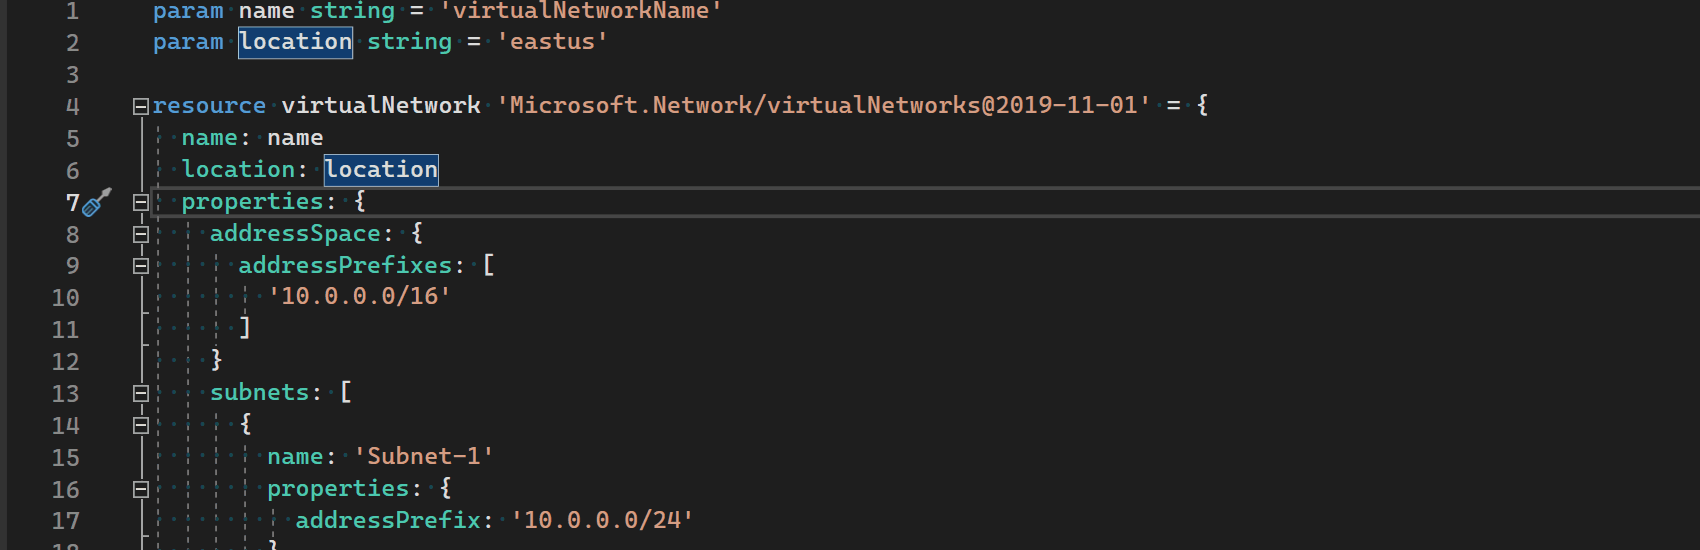Fold the subnet object starting on line 14
The width and height of the screenshot is (1700, 550).
point(141,425)
